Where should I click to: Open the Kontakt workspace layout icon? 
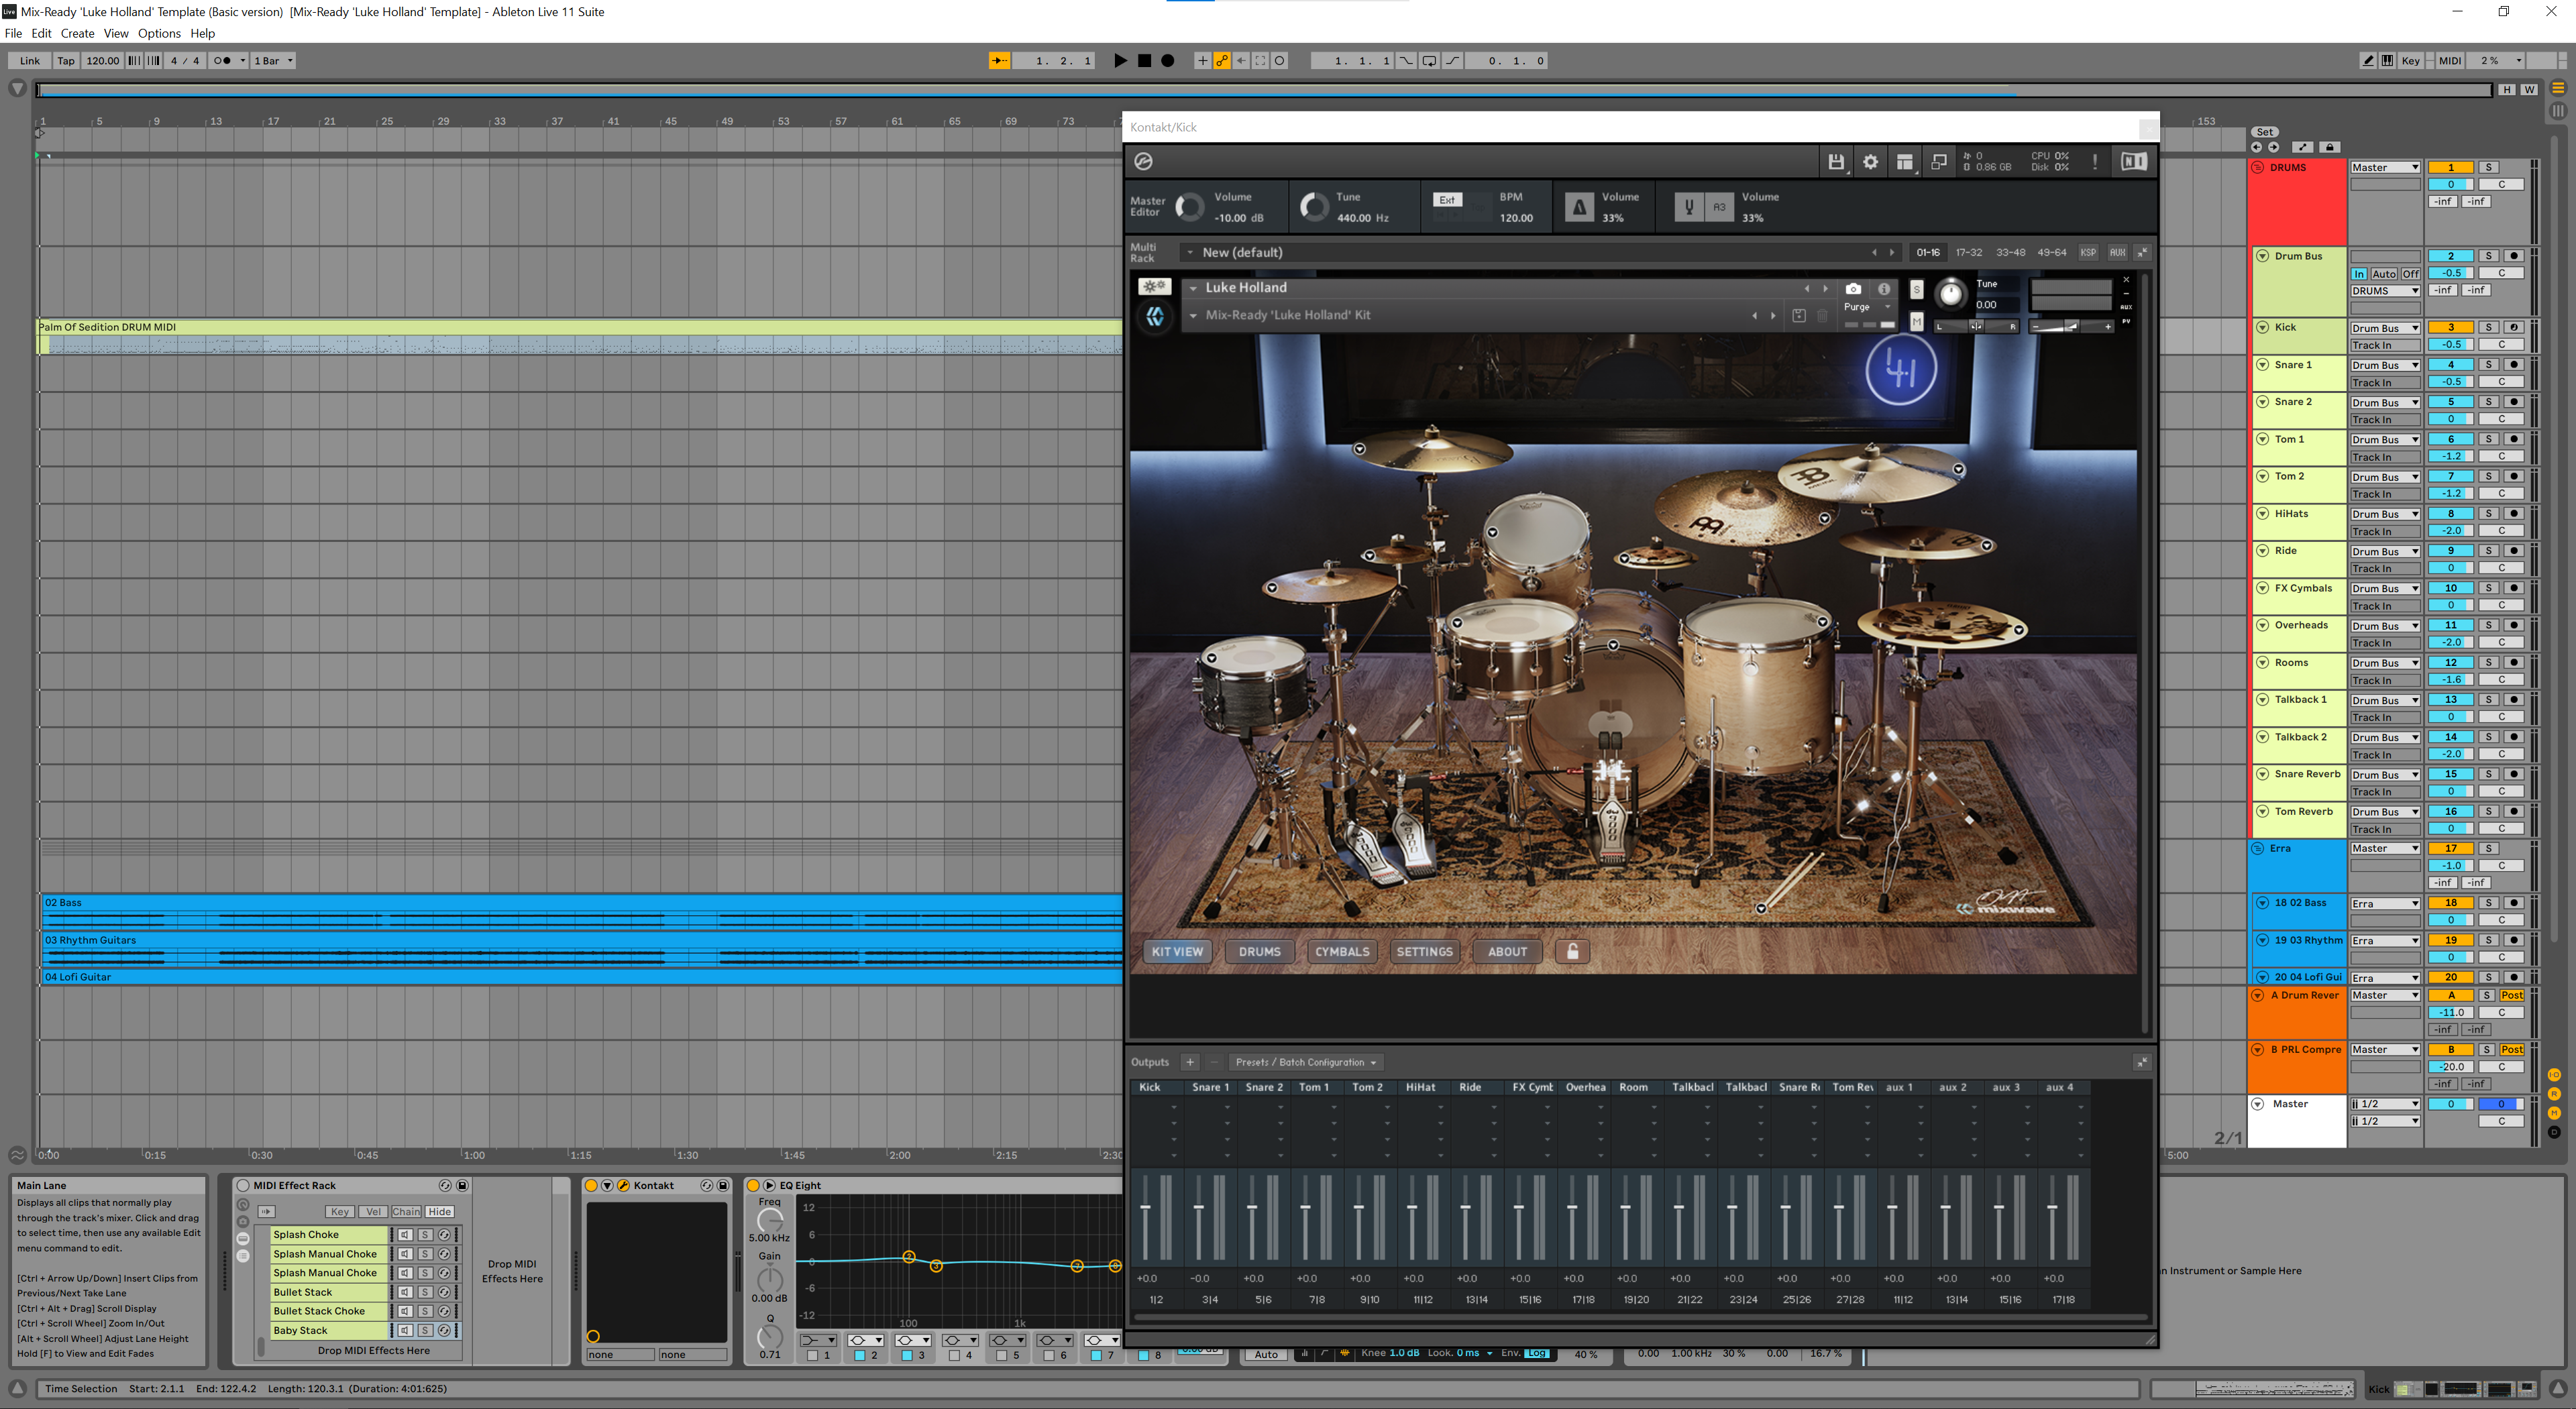point(1904,162)
